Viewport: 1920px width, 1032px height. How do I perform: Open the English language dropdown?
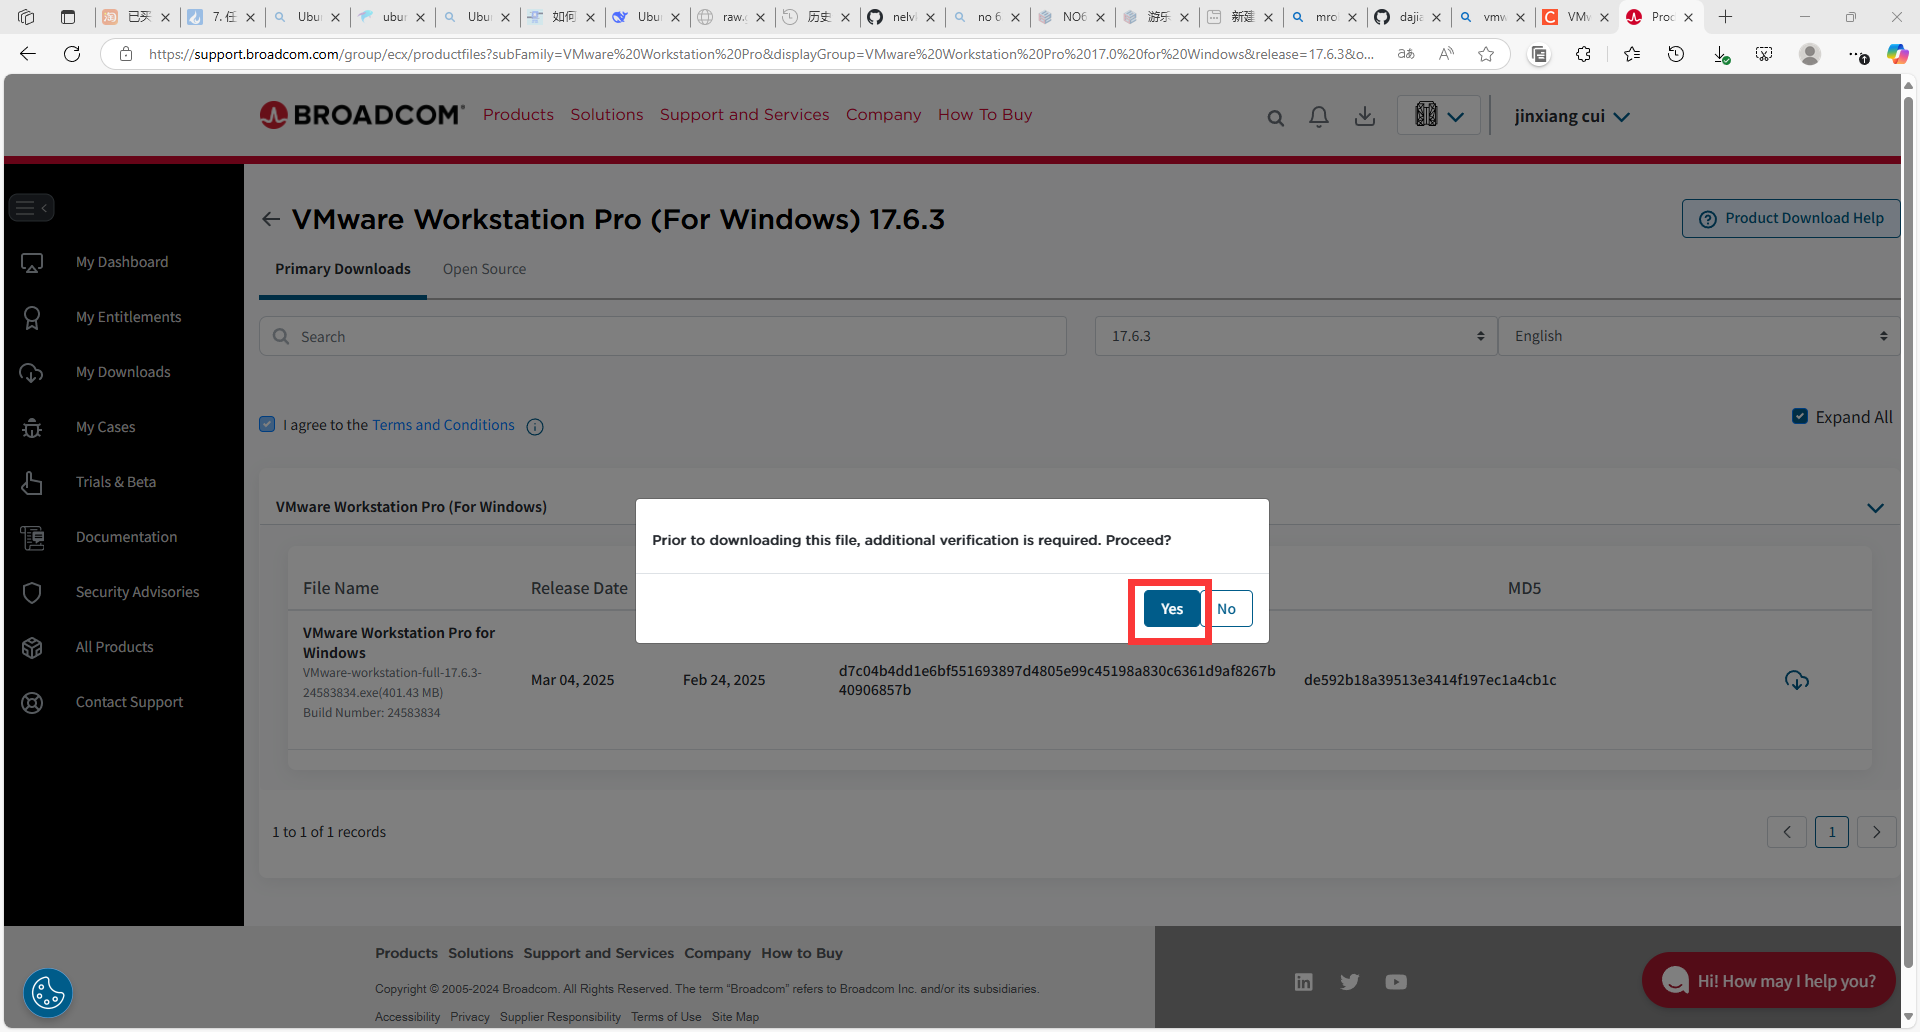pyautogui.click(x=1698, y=337)
